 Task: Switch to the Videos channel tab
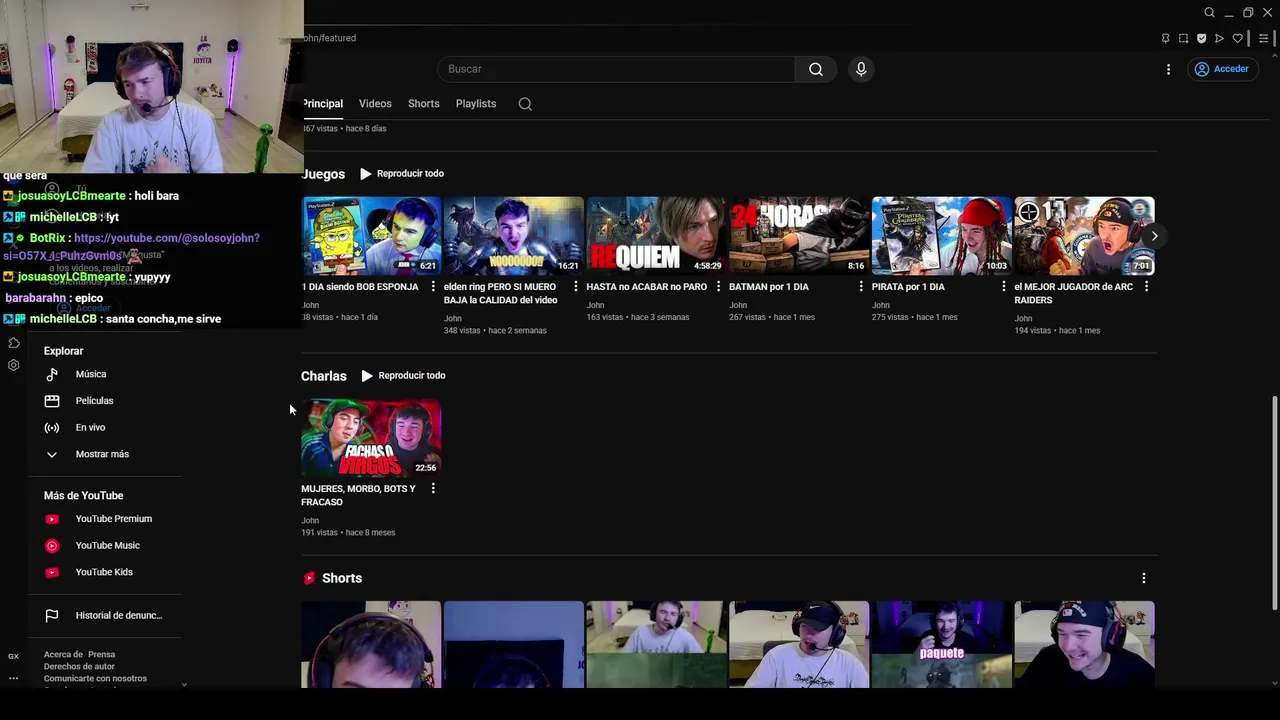click(x=375, y=104)
